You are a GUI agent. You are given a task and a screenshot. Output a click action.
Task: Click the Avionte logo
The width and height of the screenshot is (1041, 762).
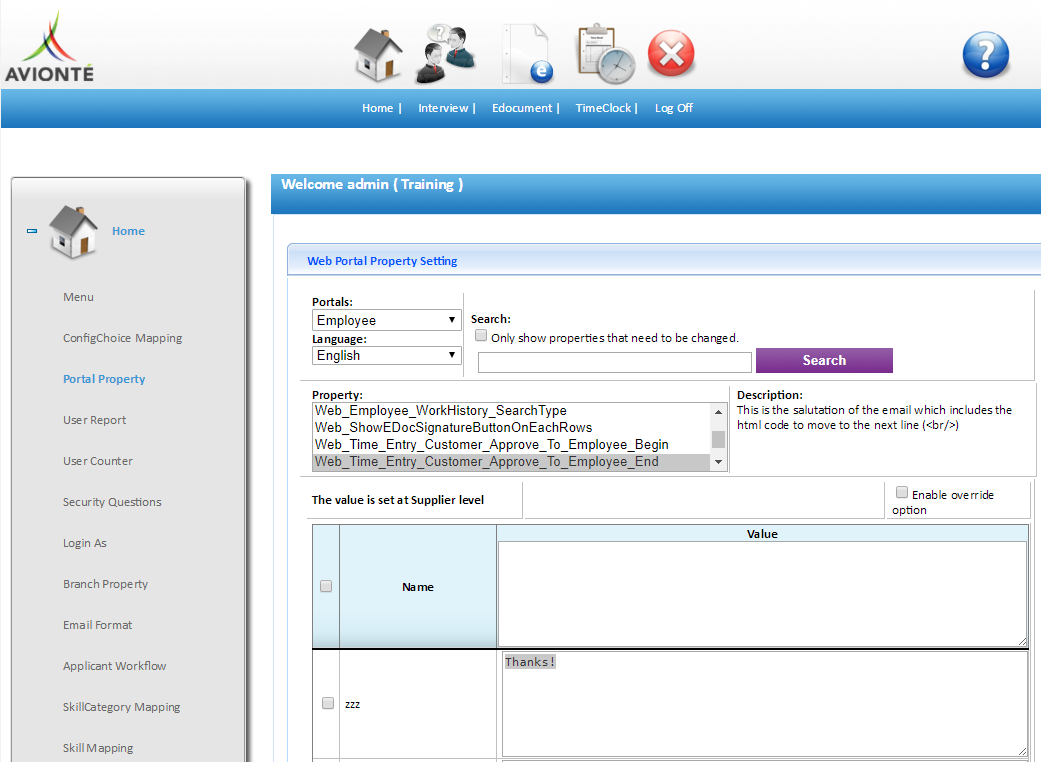(49, 46)
